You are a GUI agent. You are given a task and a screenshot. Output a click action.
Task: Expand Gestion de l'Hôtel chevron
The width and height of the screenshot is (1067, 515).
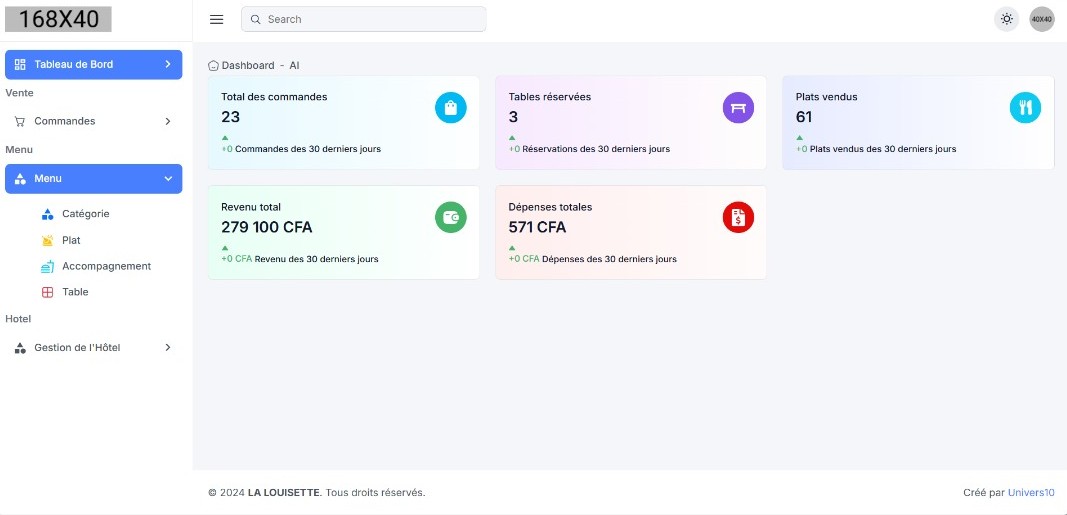[168, 348]
